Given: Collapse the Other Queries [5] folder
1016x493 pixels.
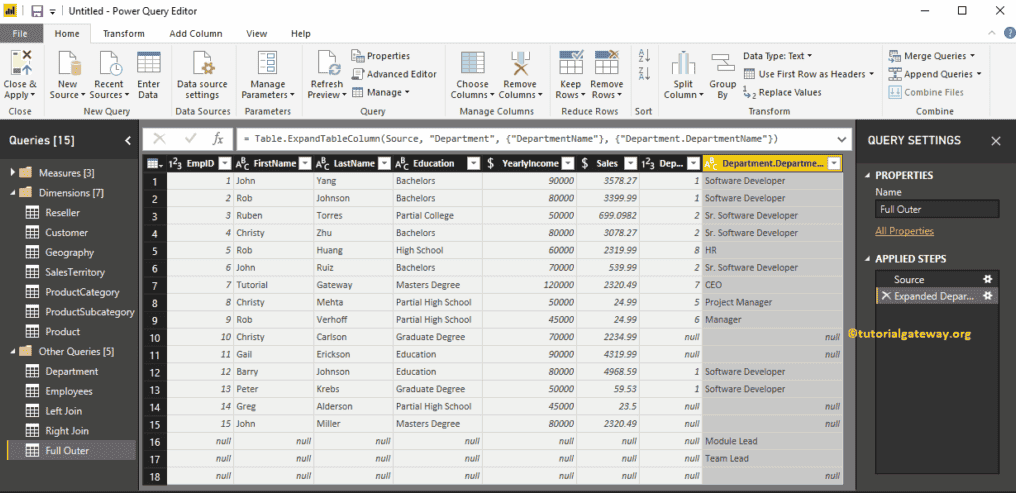Looking at the screenshot, I should pyautogui.click(x=12, y=351).
